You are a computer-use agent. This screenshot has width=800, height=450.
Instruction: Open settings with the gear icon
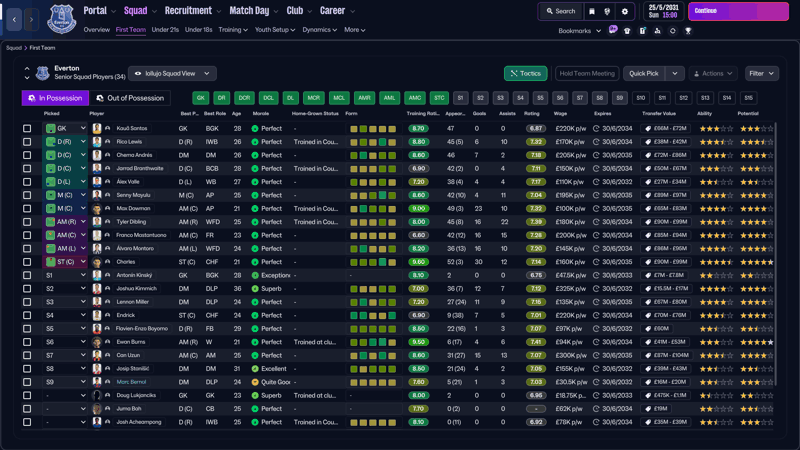coord(624,11)
